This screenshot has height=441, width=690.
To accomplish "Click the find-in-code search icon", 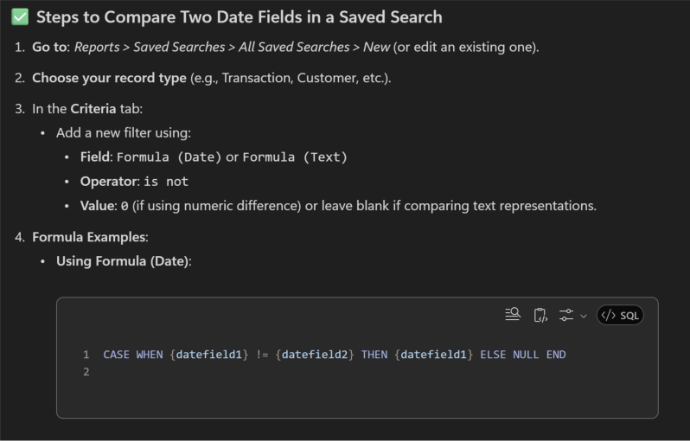I will click(x=513, y=315).
